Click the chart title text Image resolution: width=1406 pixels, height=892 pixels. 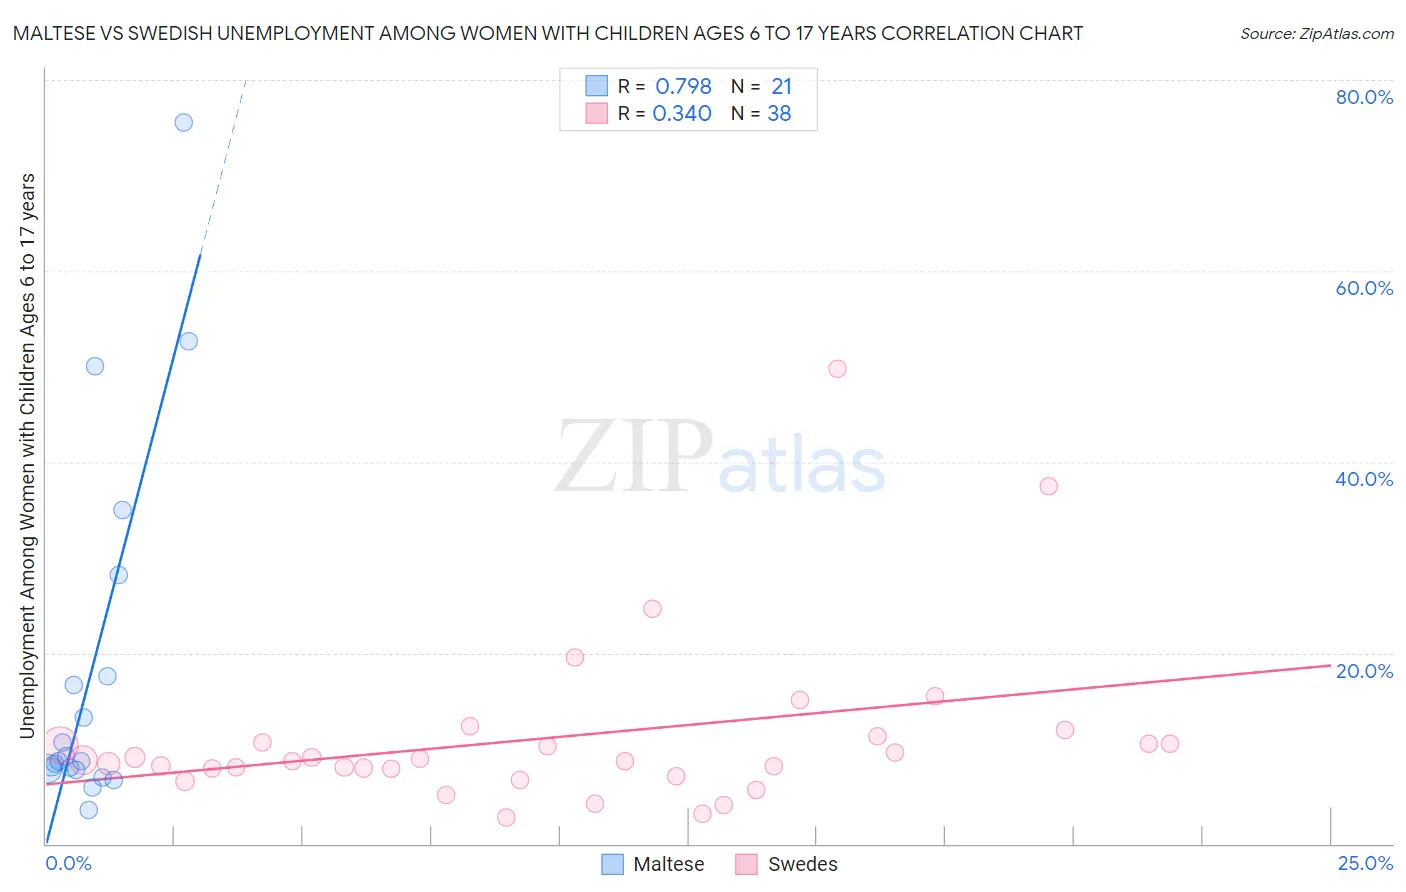click(x=548, y=33)
